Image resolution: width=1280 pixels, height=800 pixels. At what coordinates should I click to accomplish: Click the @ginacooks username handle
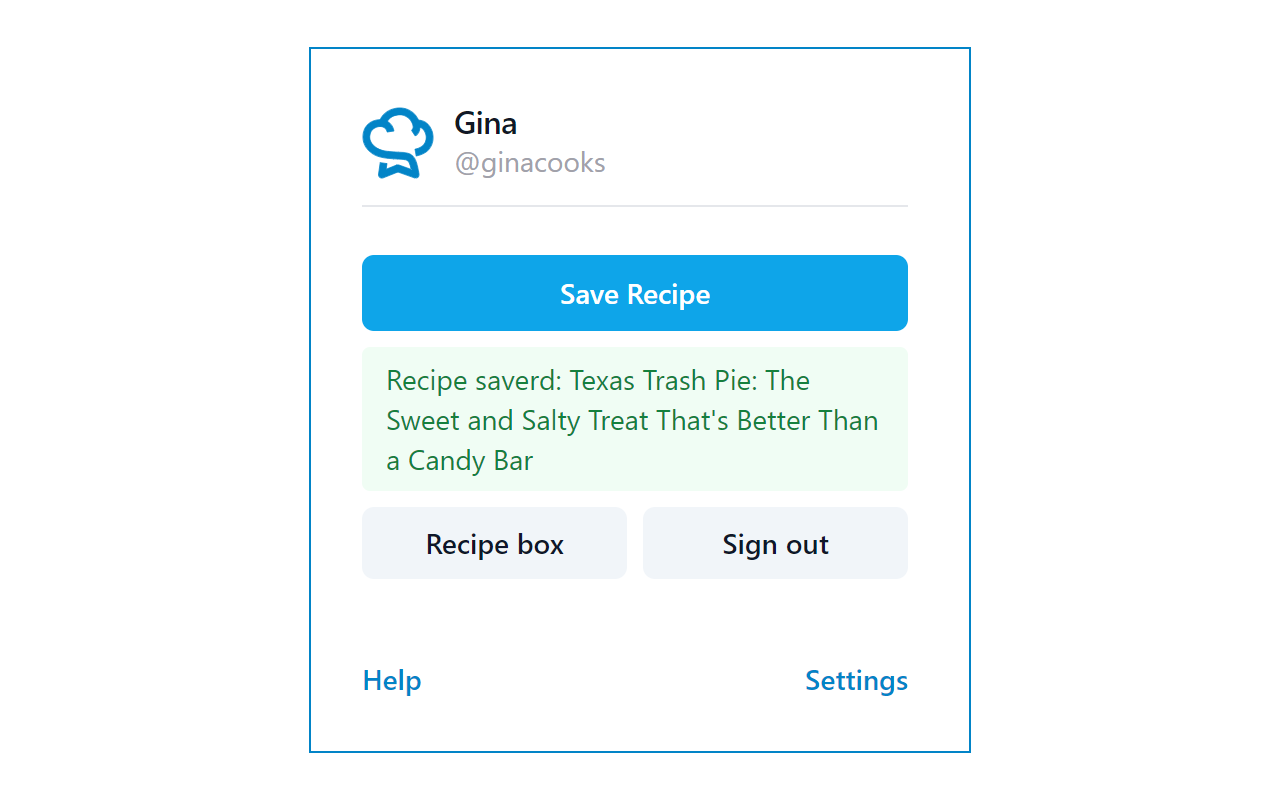click(x=530, y=163)
